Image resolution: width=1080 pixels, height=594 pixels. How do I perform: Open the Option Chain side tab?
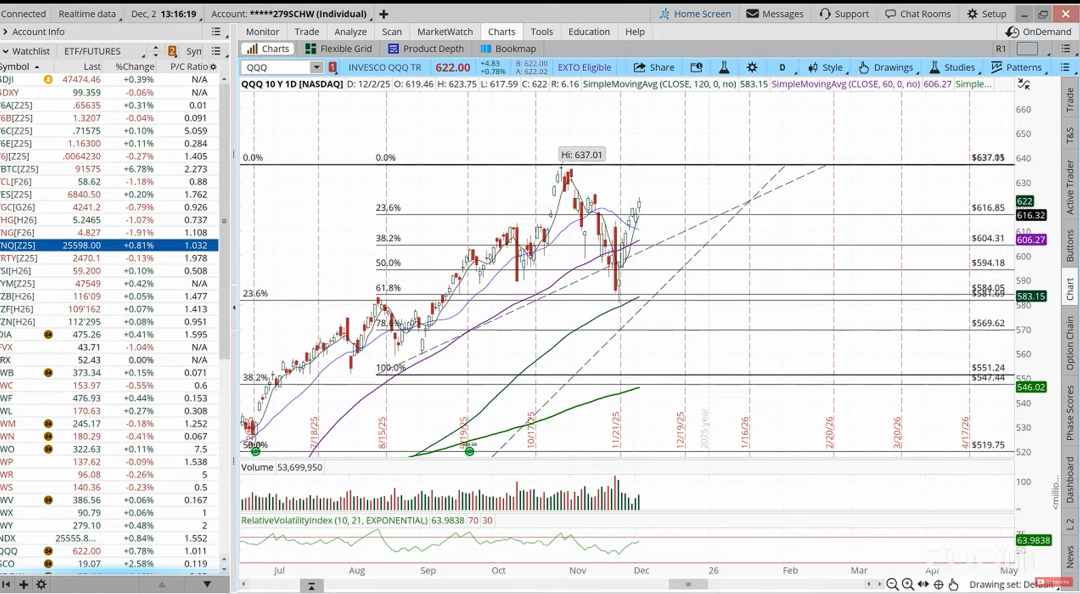coord(1070,344)
